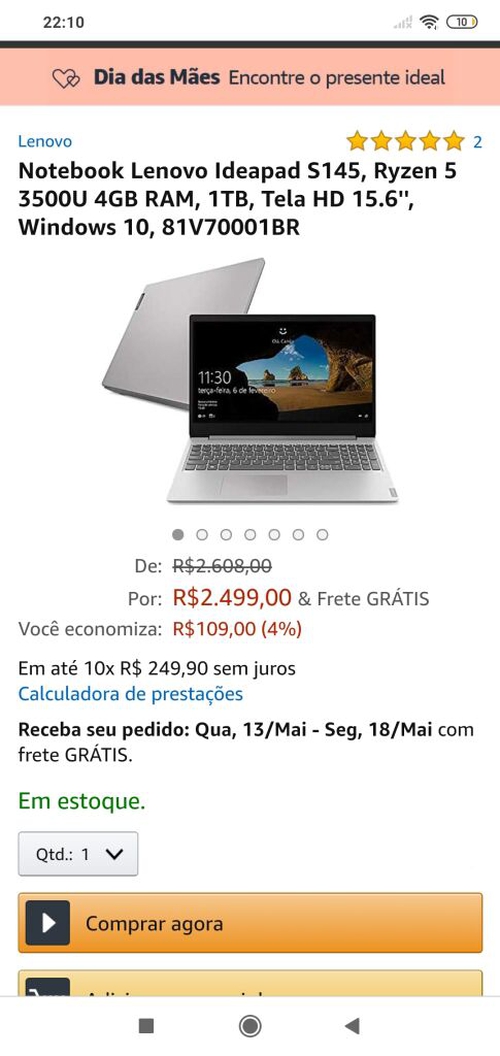Tap the play arrow icon on Comprar agora

(48, 923)
